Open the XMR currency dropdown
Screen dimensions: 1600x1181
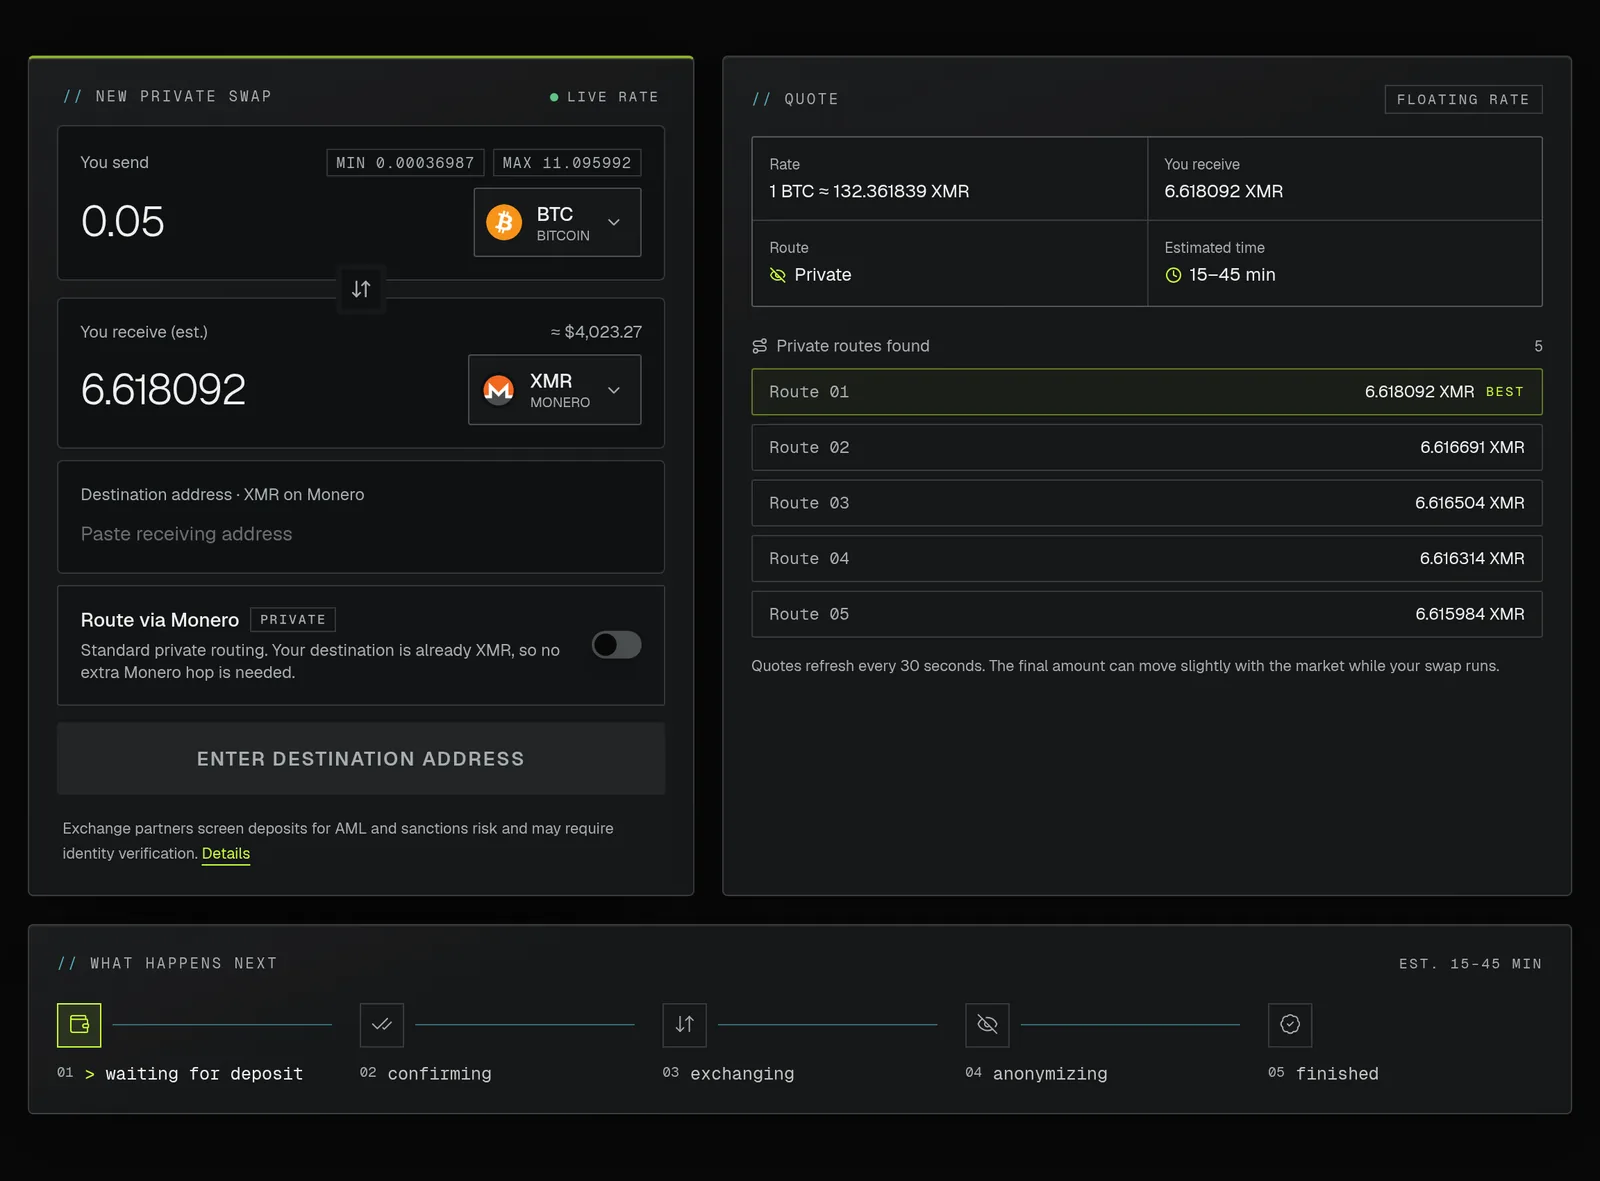[555, 390]
